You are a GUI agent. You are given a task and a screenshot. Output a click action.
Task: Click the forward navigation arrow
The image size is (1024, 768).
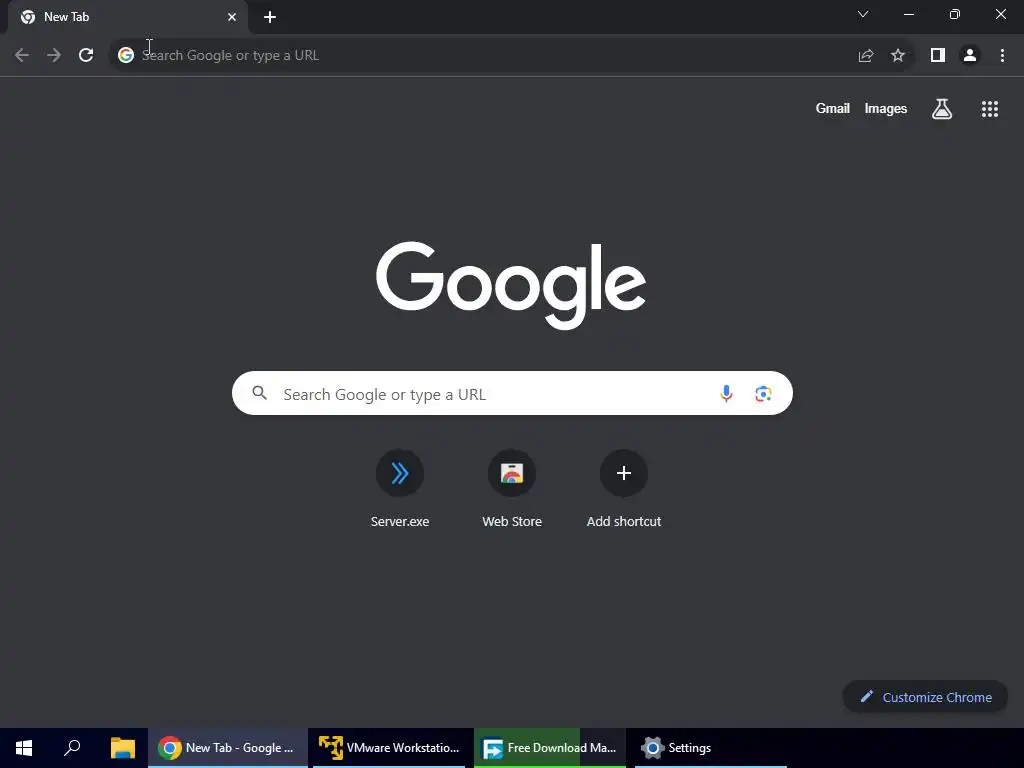pyautogui.click(x=54, y=56)
